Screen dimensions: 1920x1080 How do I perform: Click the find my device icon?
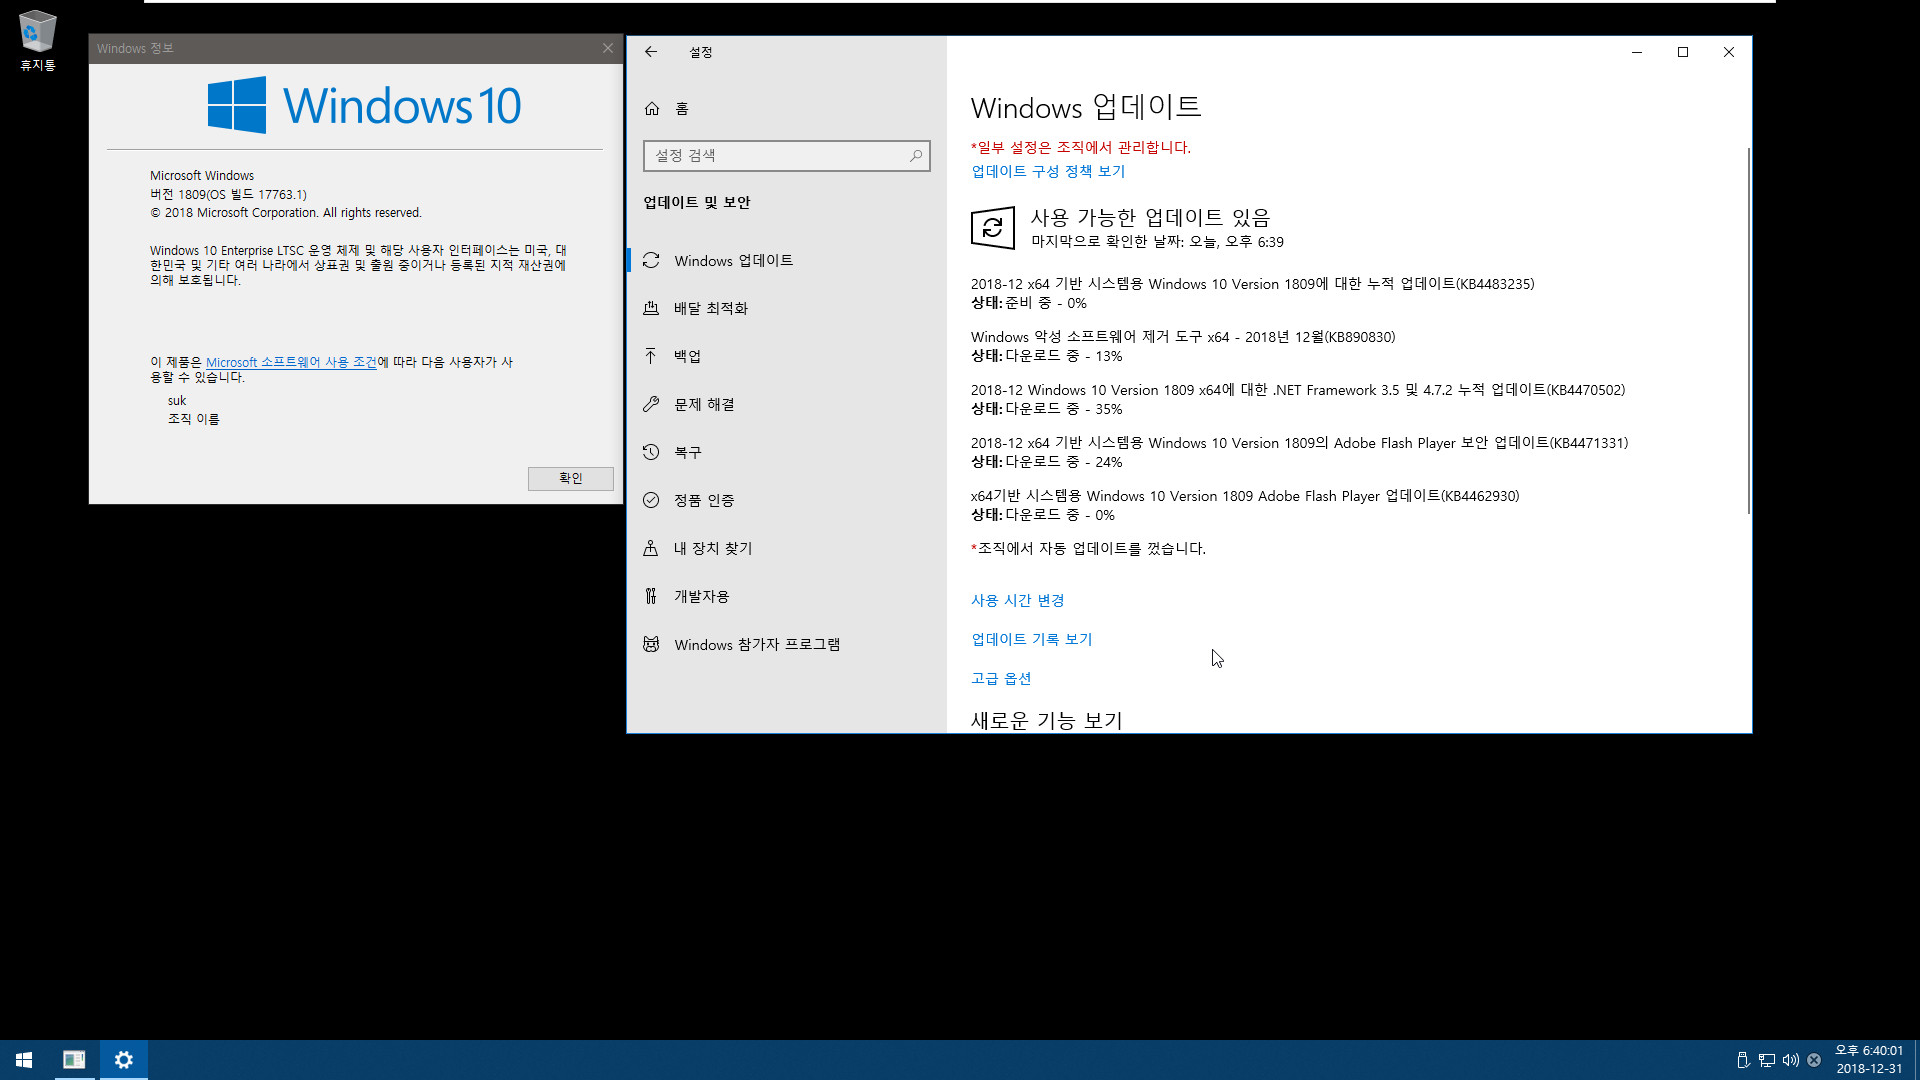pos(651,548)
